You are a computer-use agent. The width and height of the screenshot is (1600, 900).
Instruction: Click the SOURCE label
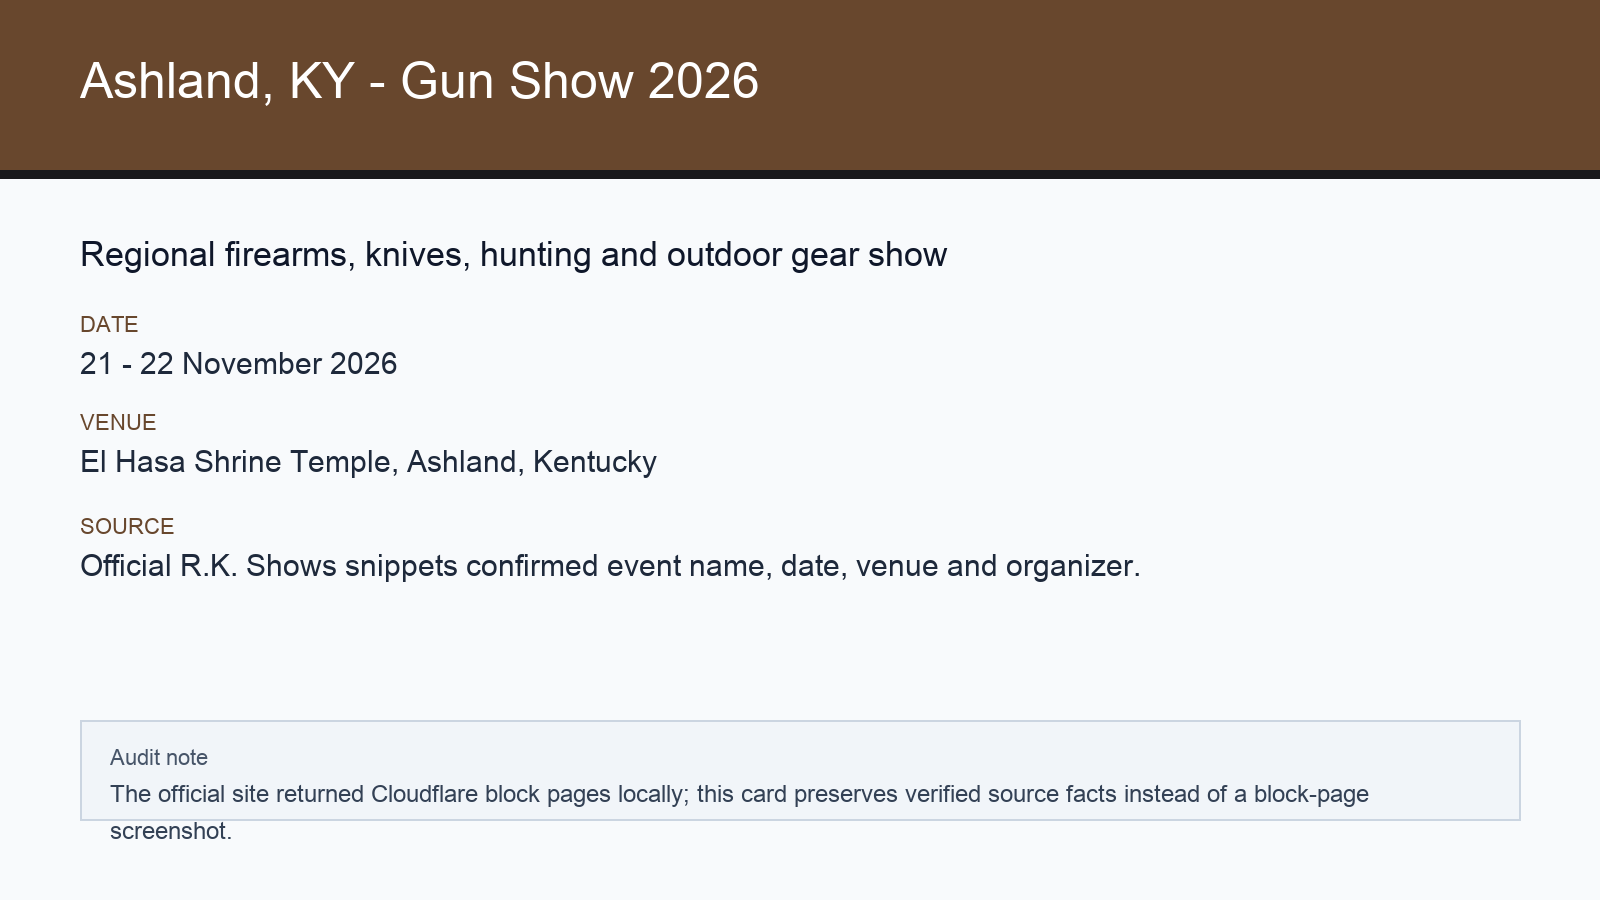click(x=127, y=526)
